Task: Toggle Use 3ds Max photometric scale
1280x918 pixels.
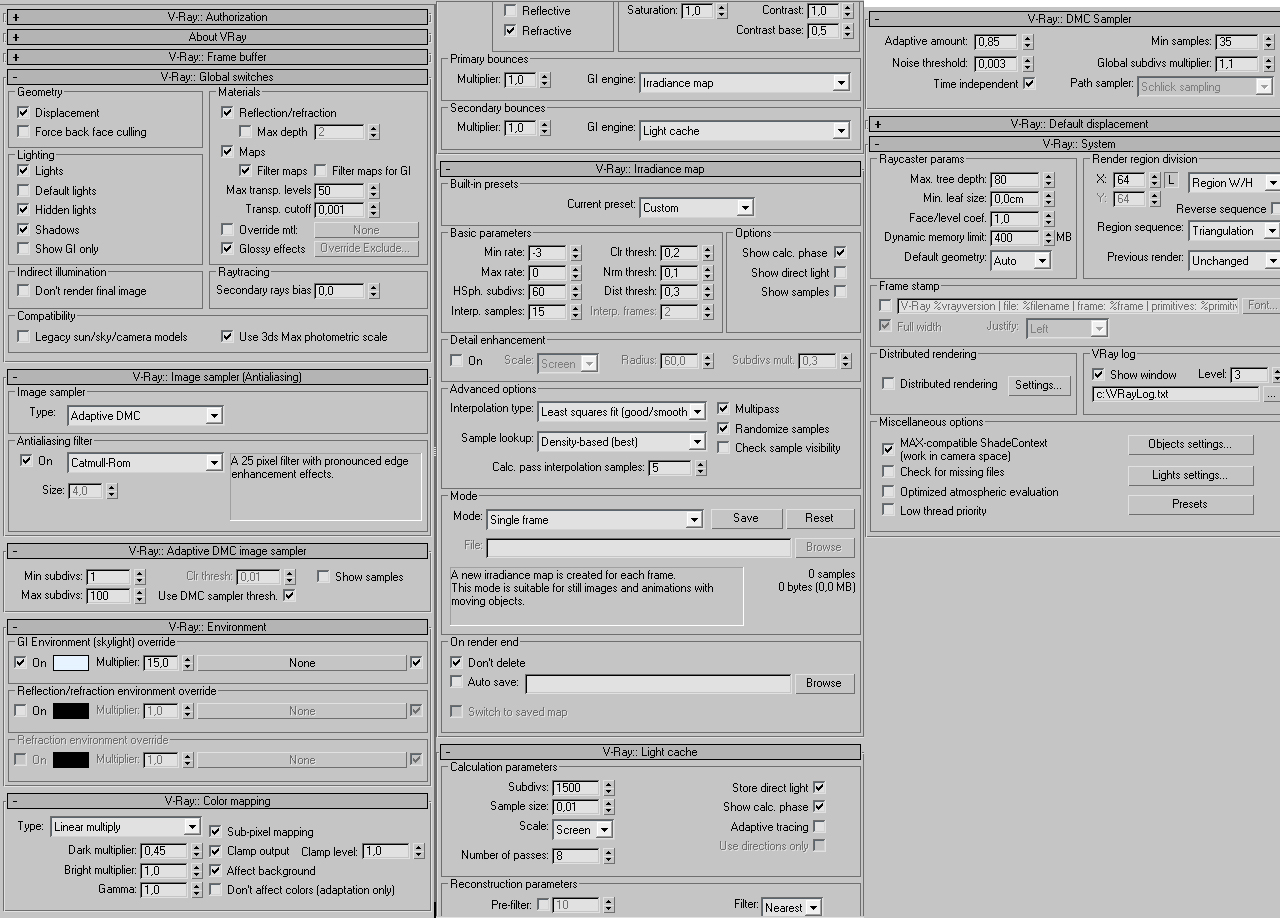Action: tap(228, 337)
